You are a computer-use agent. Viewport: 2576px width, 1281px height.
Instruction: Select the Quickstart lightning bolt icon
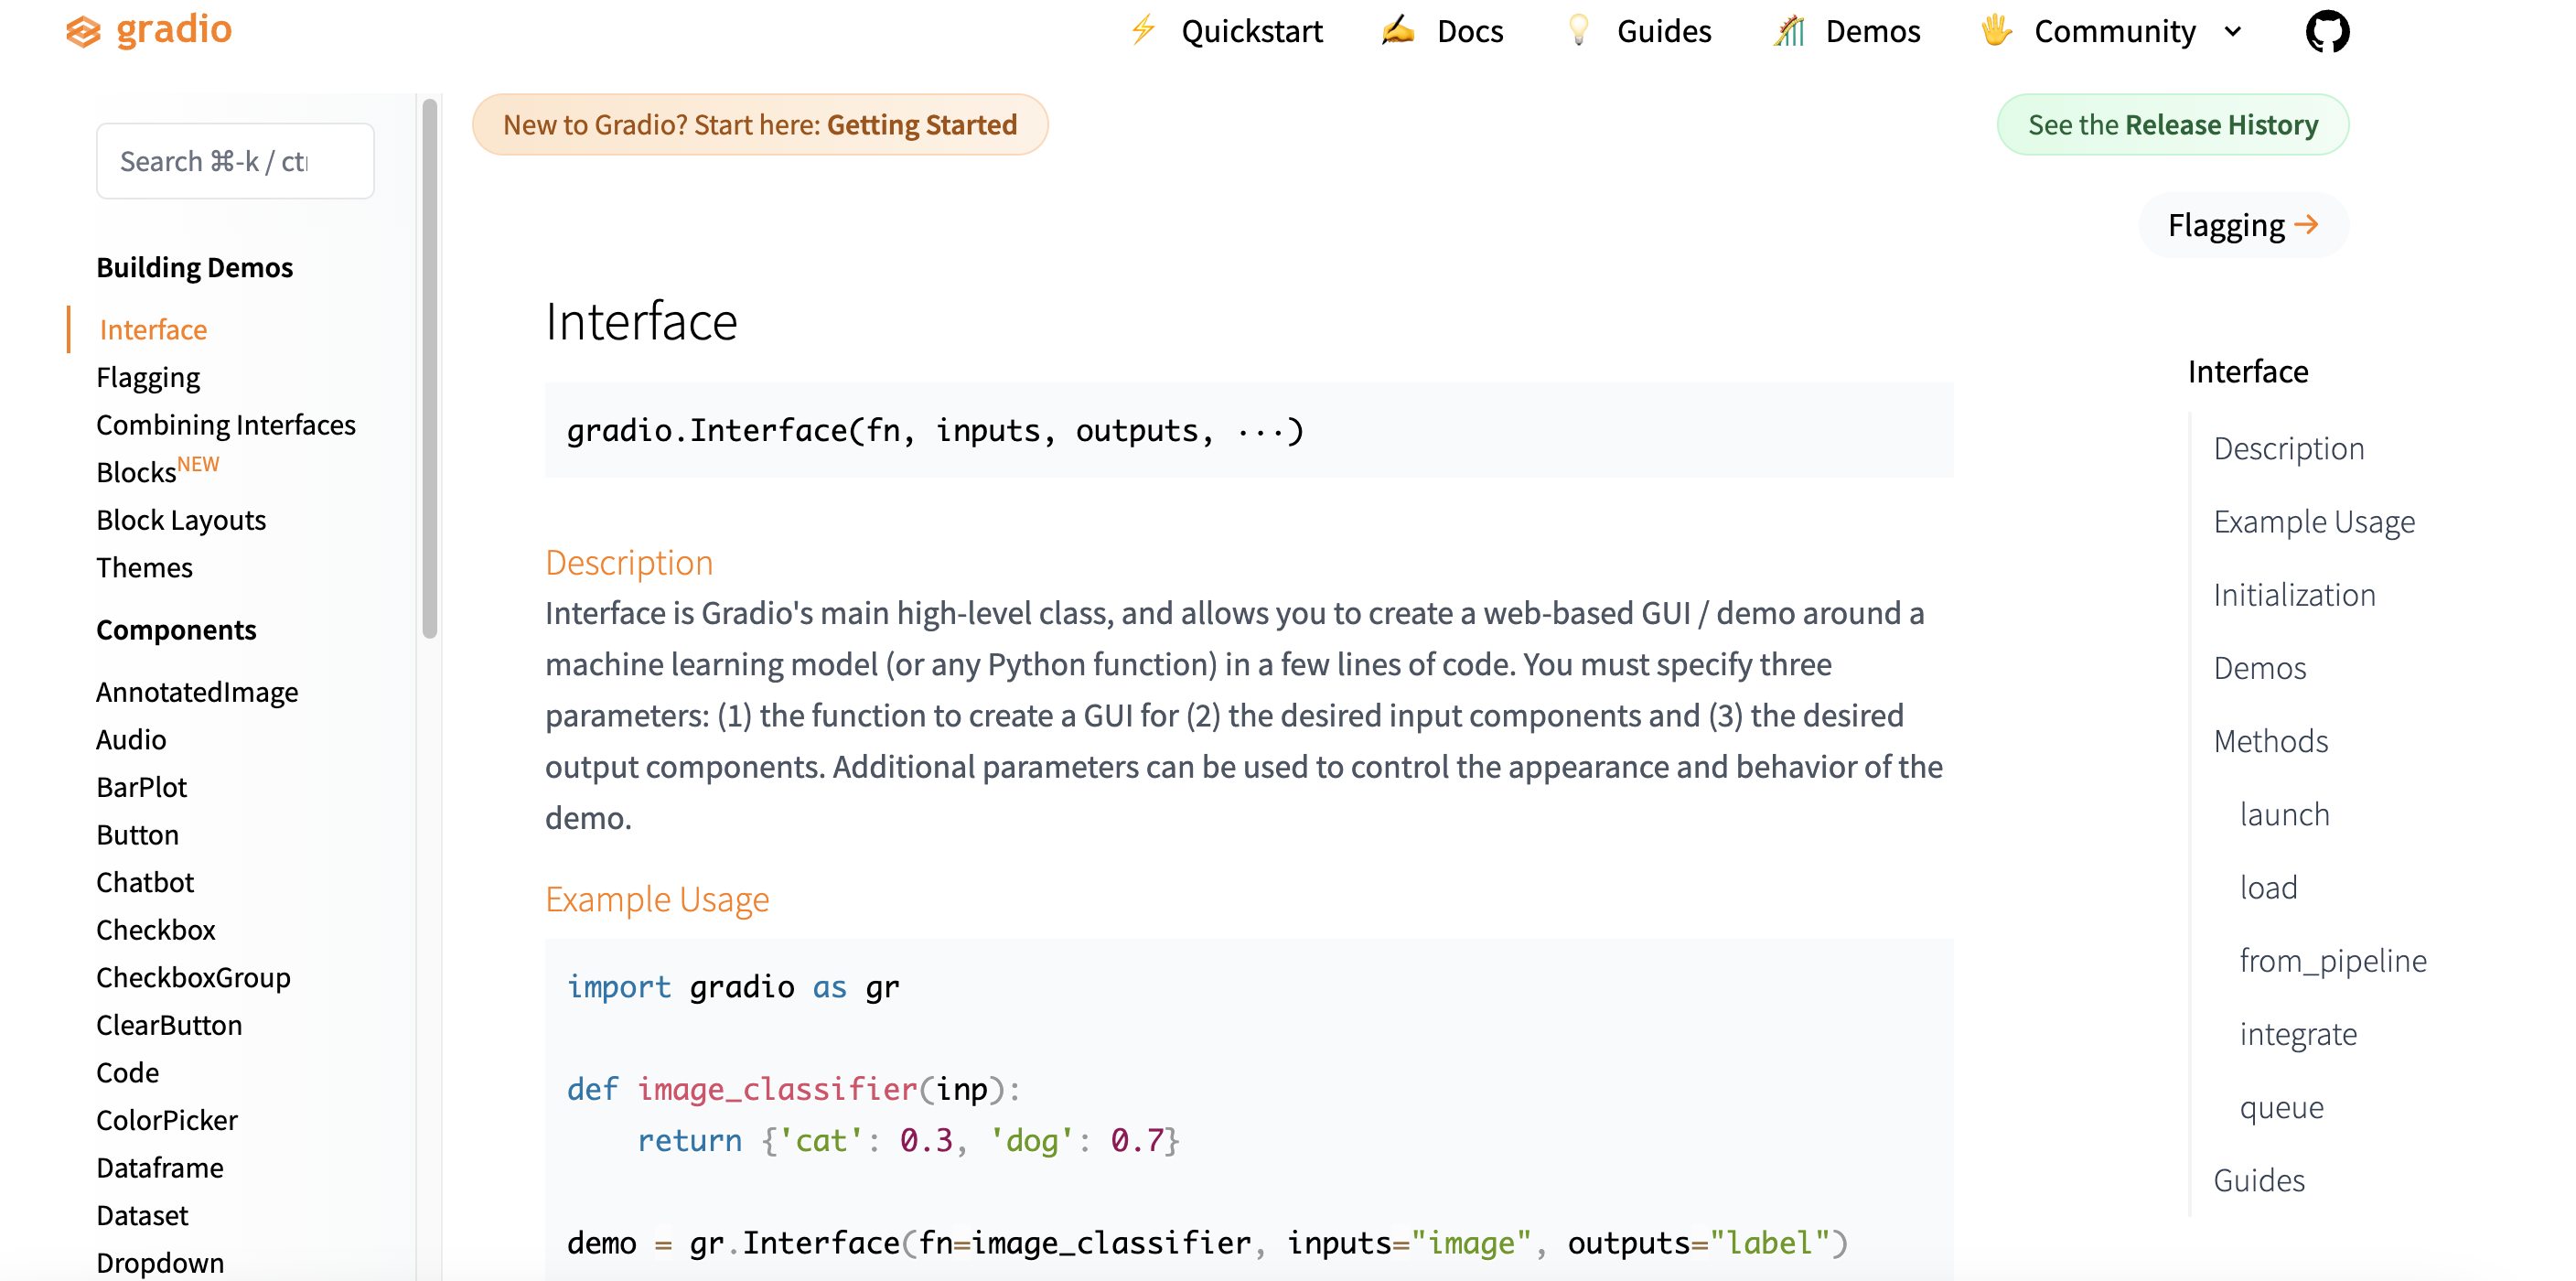(x=1143, y=30)
